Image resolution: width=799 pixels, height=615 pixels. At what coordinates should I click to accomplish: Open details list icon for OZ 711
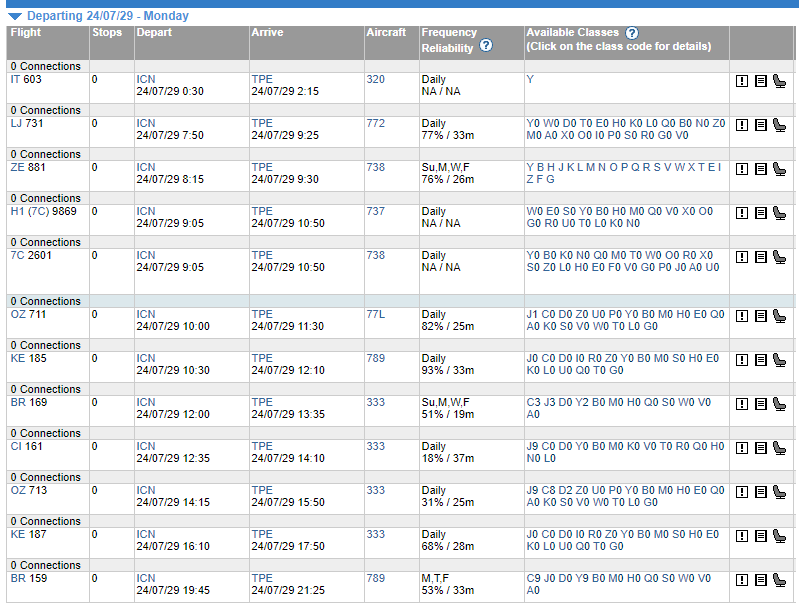click(x=761, y=316)
